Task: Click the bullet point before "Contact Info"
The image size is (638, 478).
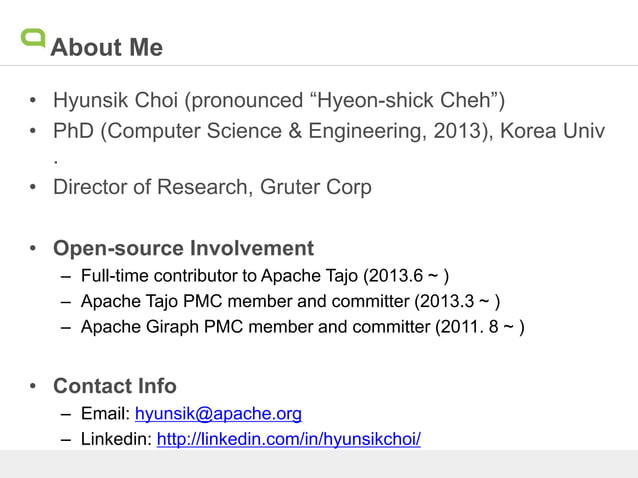Action: pos(33,387)
